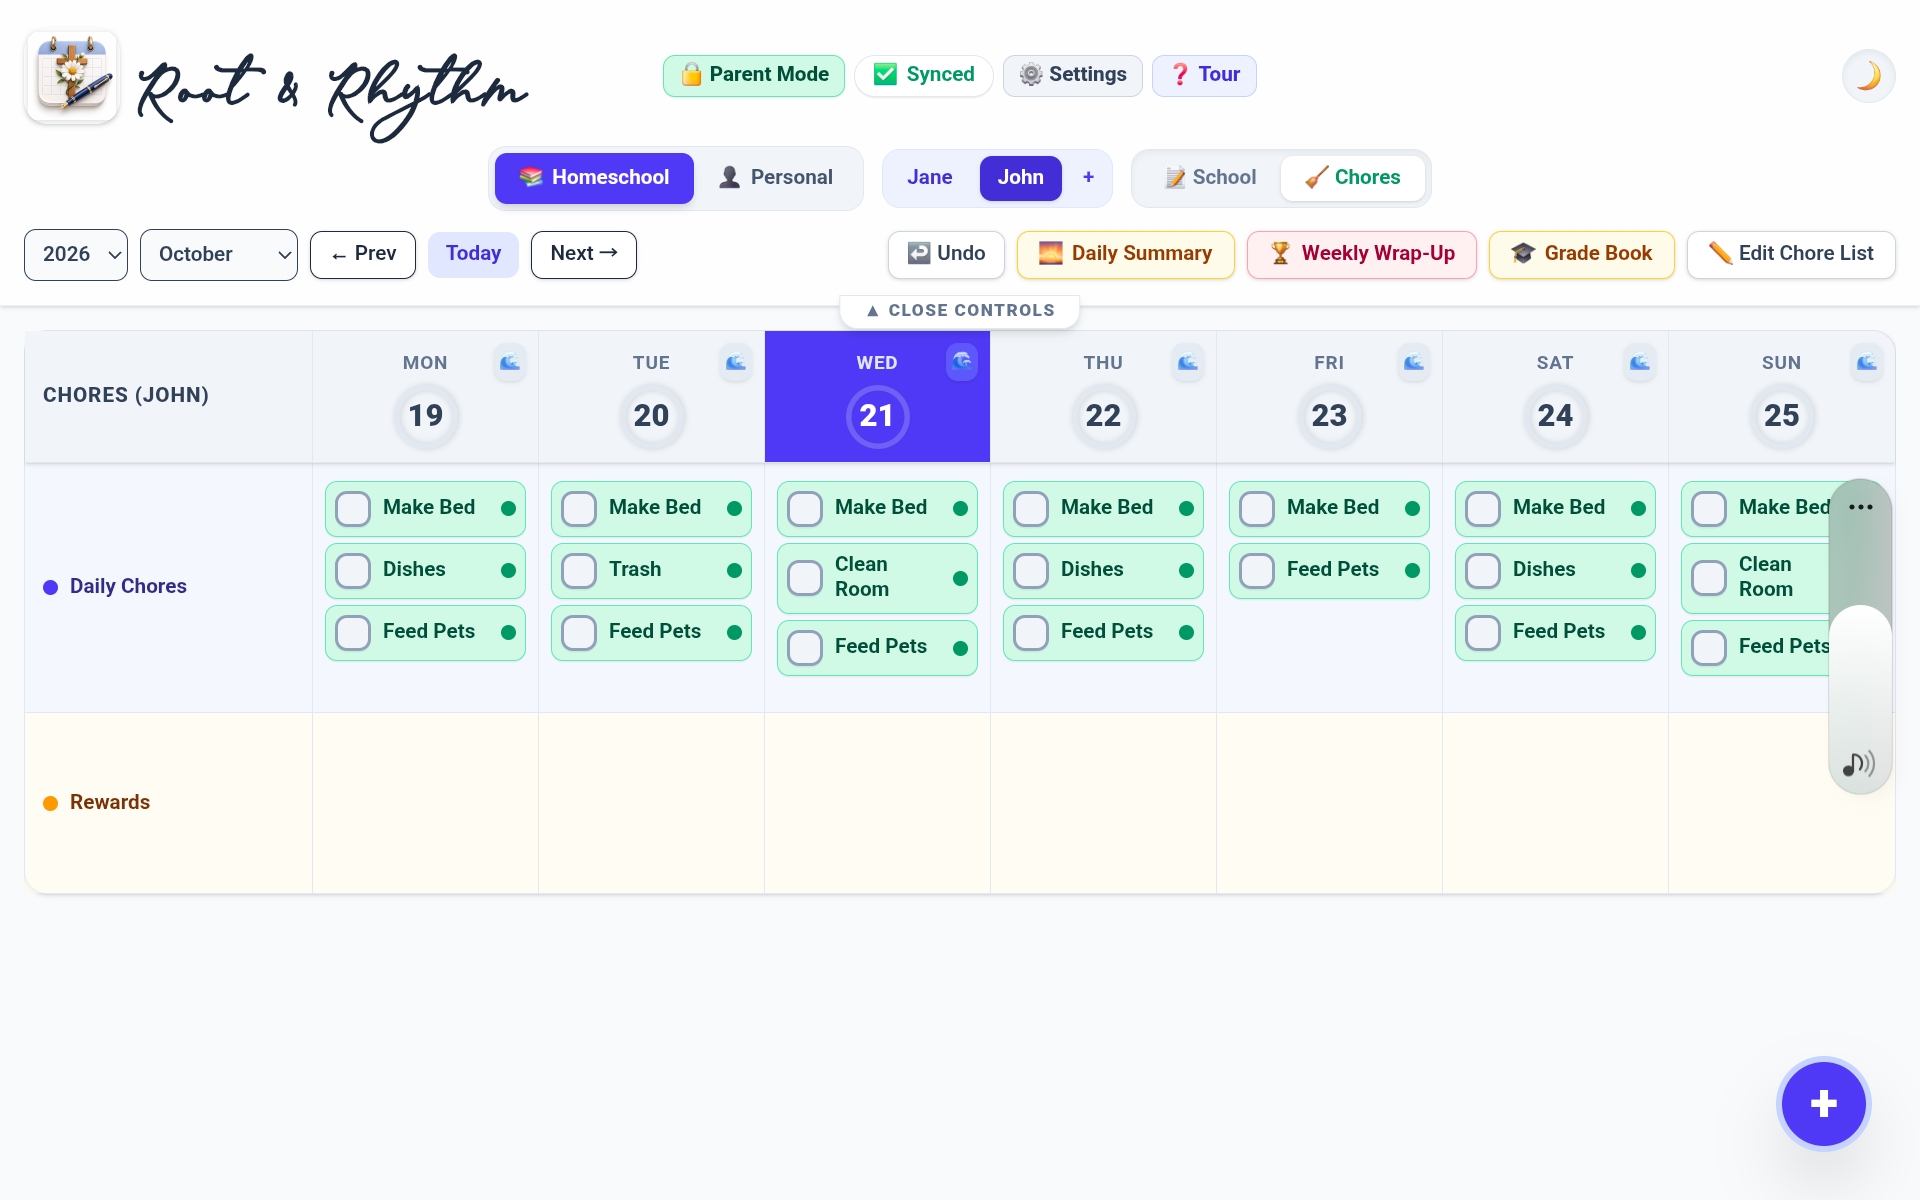Viewport: 1920px width, 1200px height.
Task: Toggle Parent Mode lock button
Action: point(754,75)
